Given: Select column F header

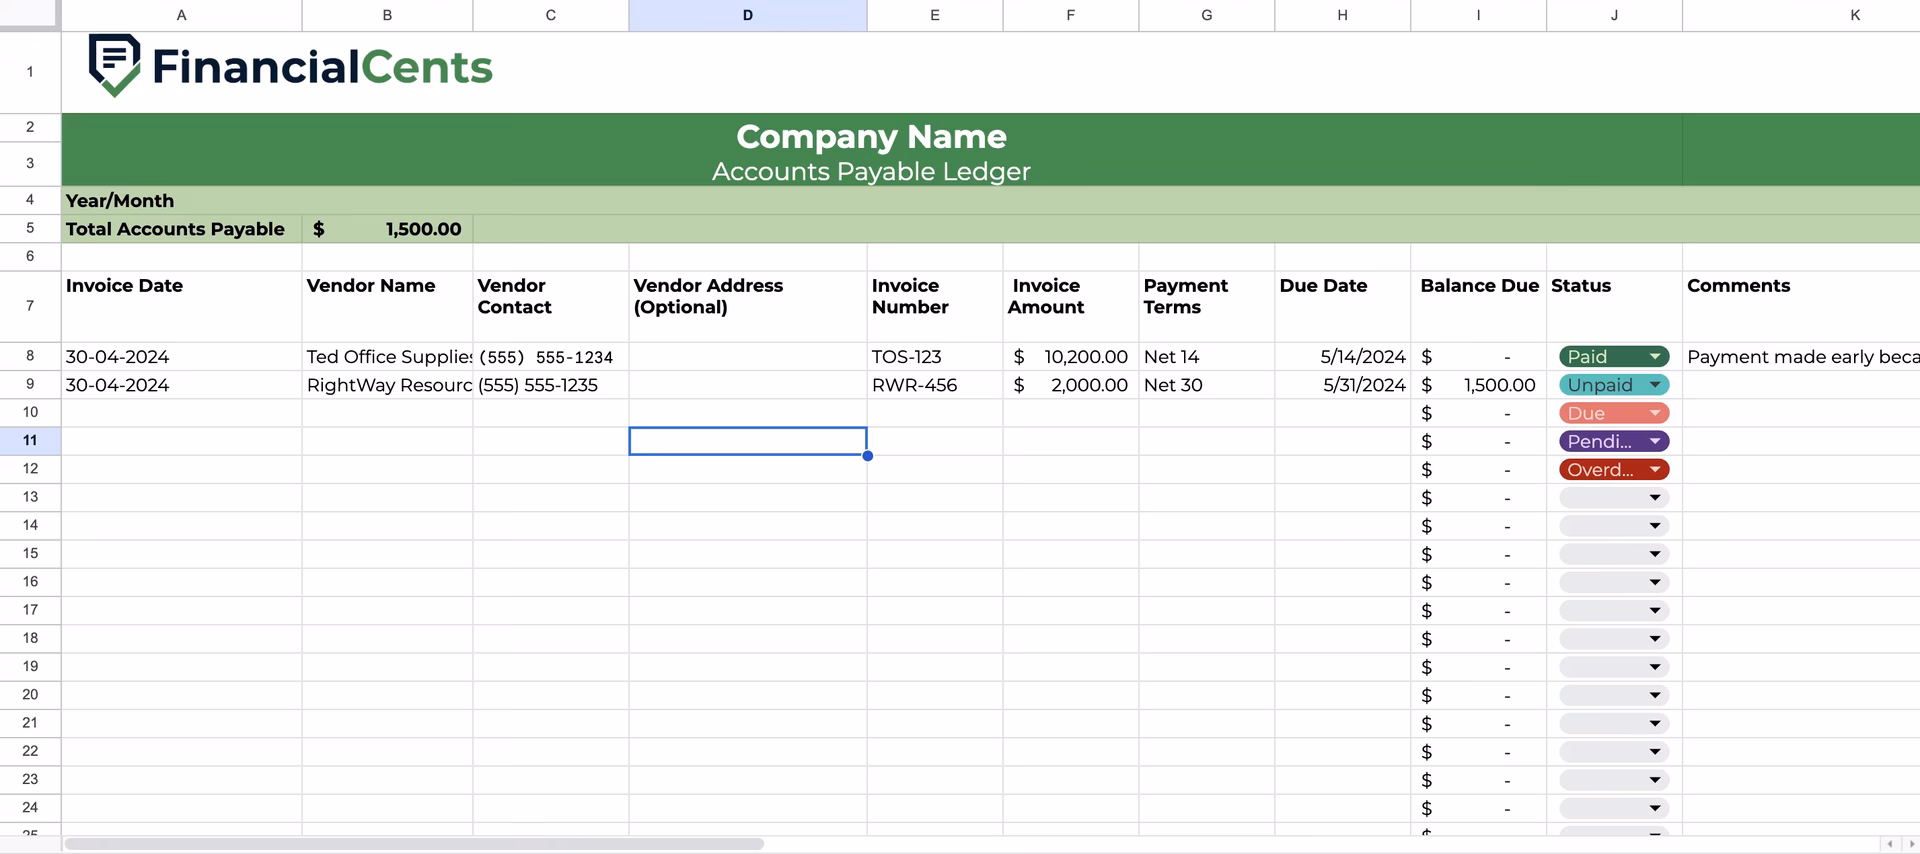Looking at the screenshot, I should pos(1071,15).
